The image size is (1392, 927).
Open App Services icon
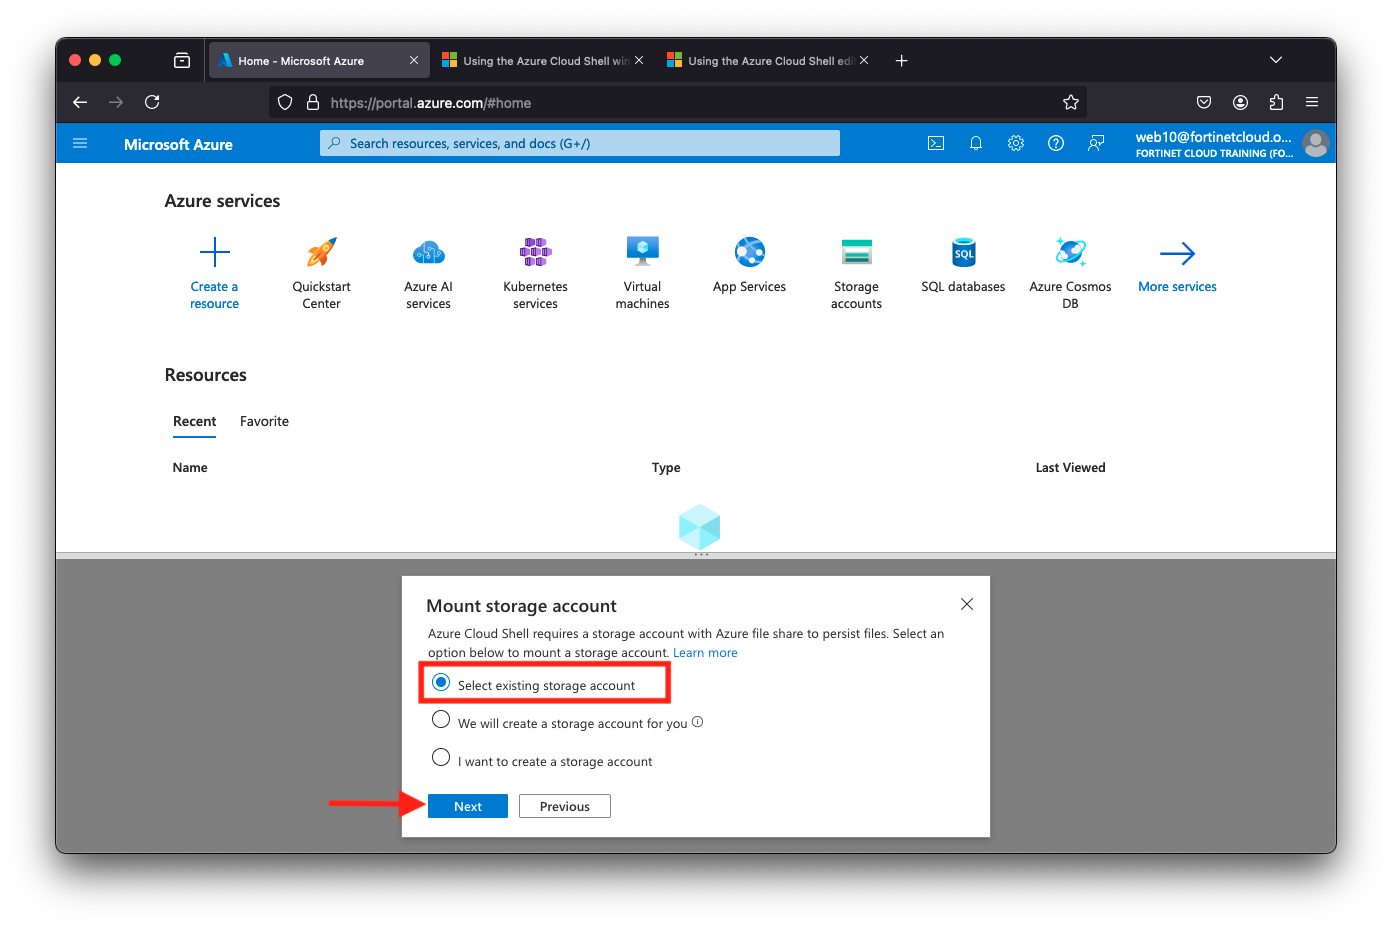[x=750, y=252]
